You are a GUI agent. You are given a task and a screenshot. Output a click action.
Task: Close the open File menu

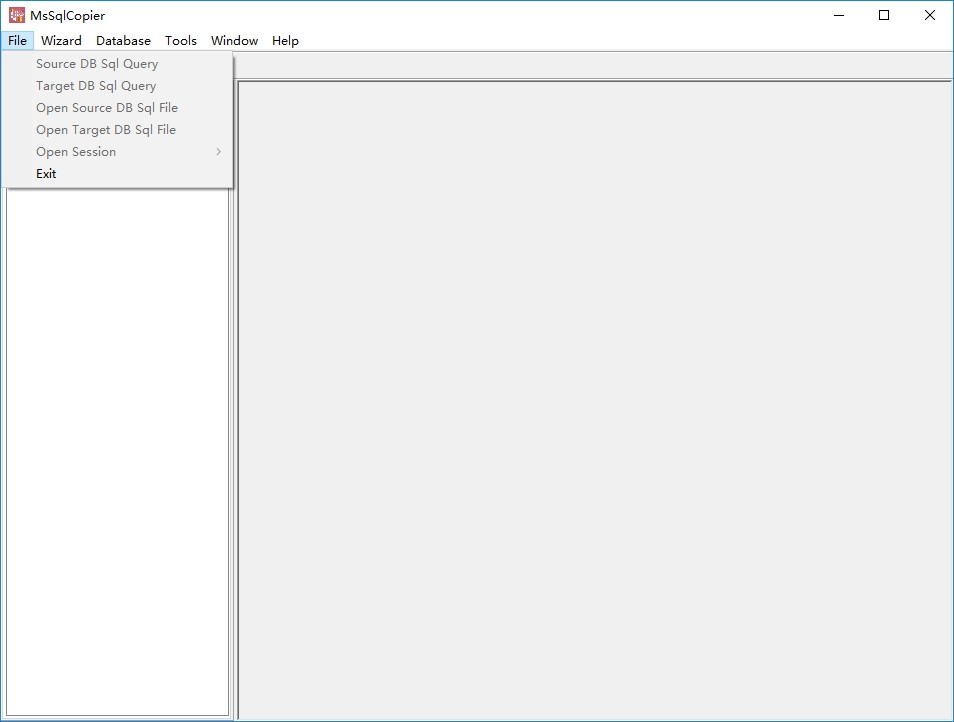point(17,41)
